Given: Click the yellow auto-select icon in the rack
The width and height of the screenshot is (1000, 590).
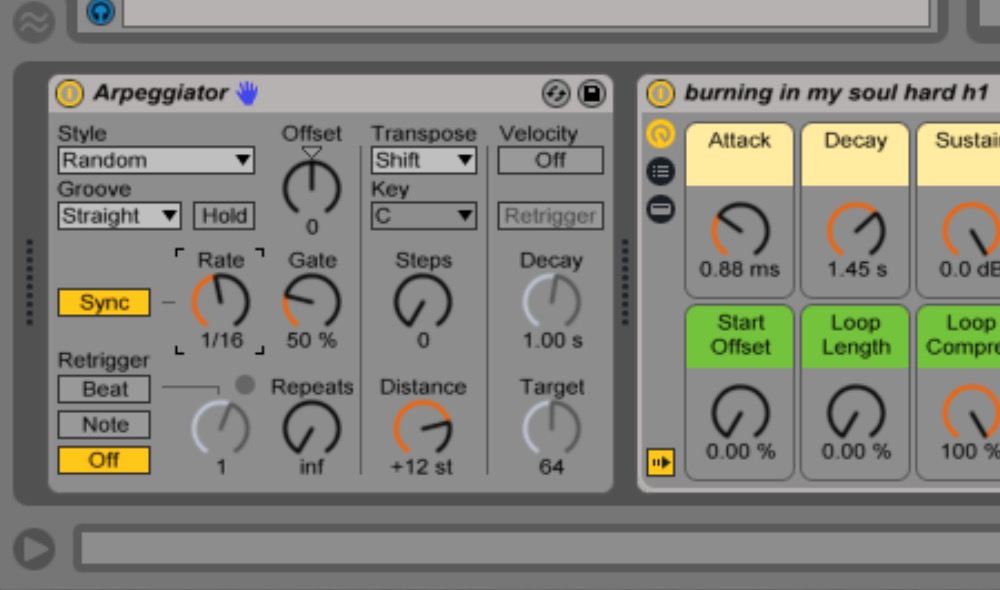Looking at the screenshot, I should [661, 462].
